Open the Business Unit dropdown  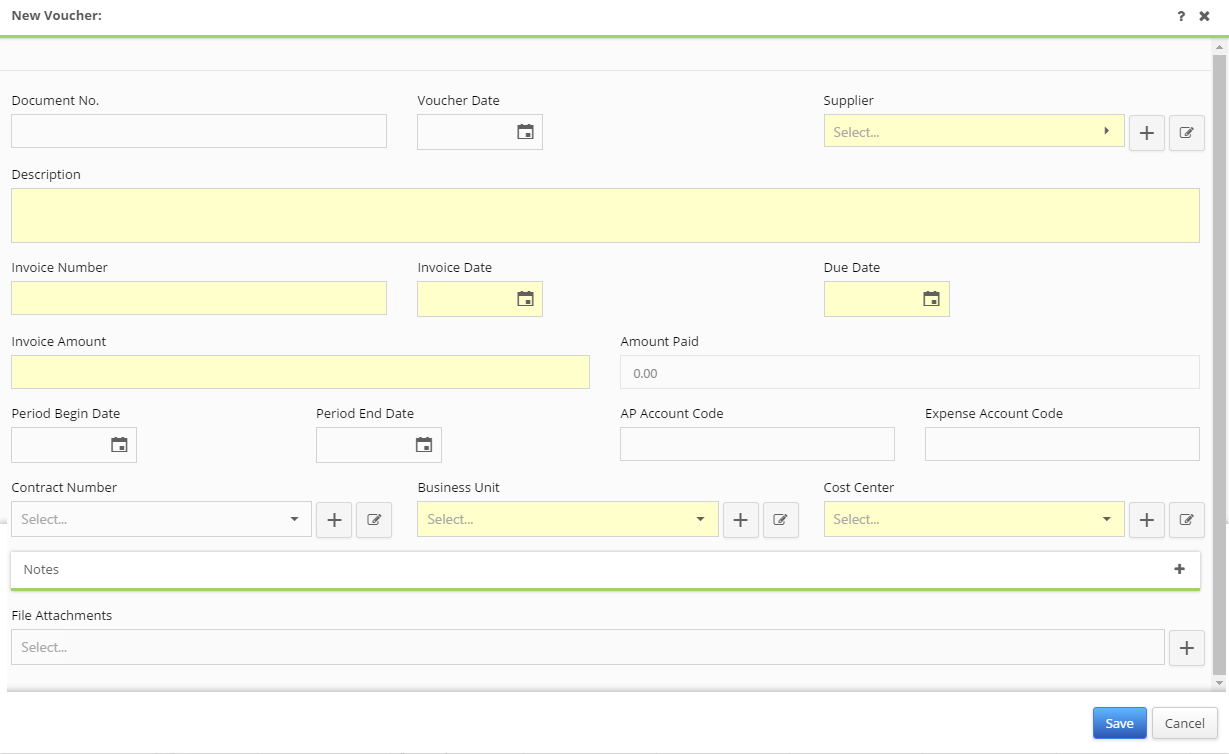click(700, 520)
